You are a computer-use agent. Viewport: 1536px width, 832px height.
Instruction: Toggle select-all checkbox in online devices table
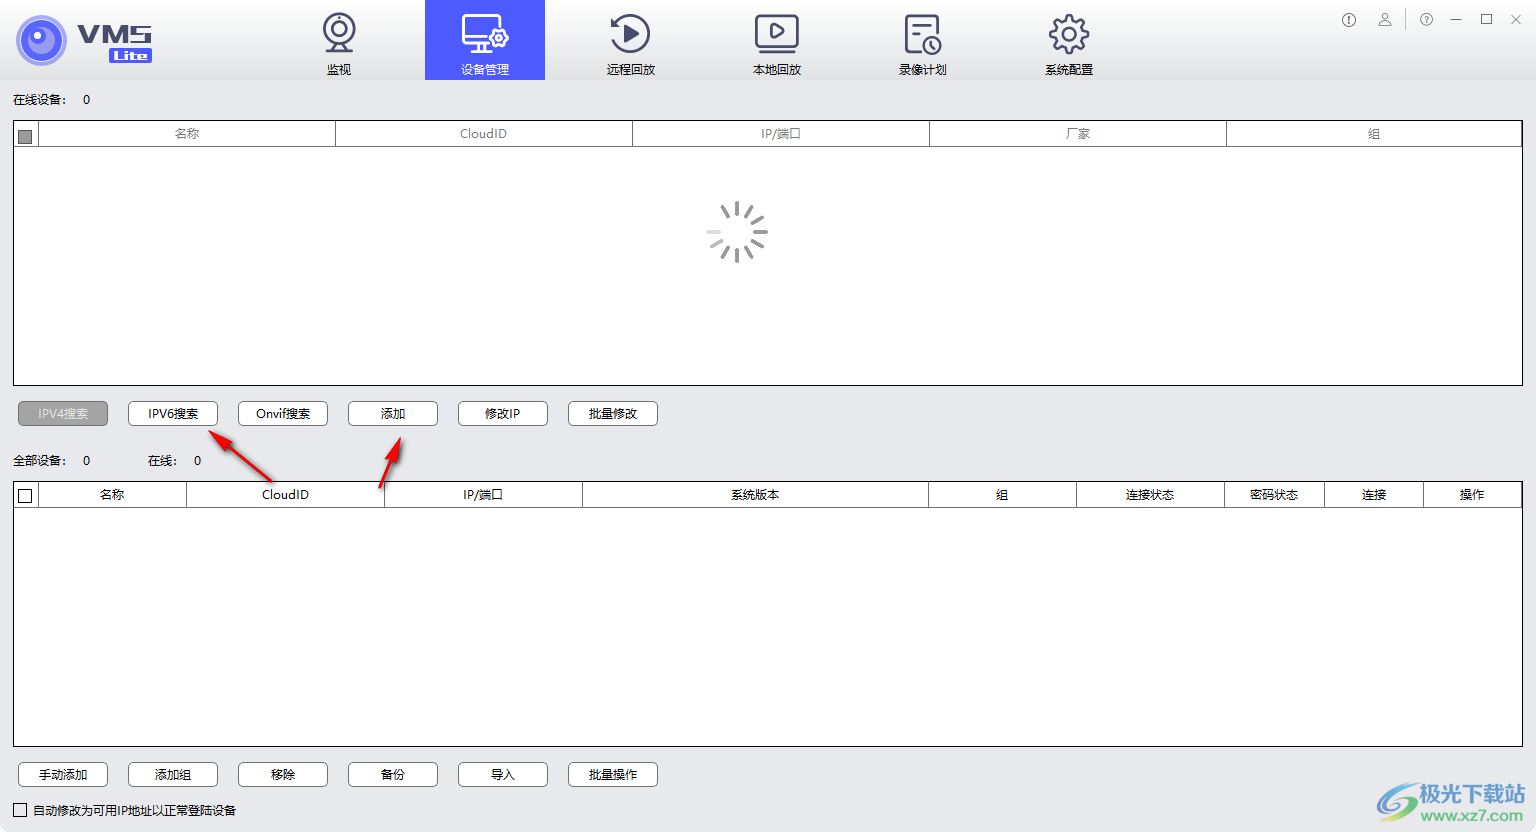pos(26,136)
